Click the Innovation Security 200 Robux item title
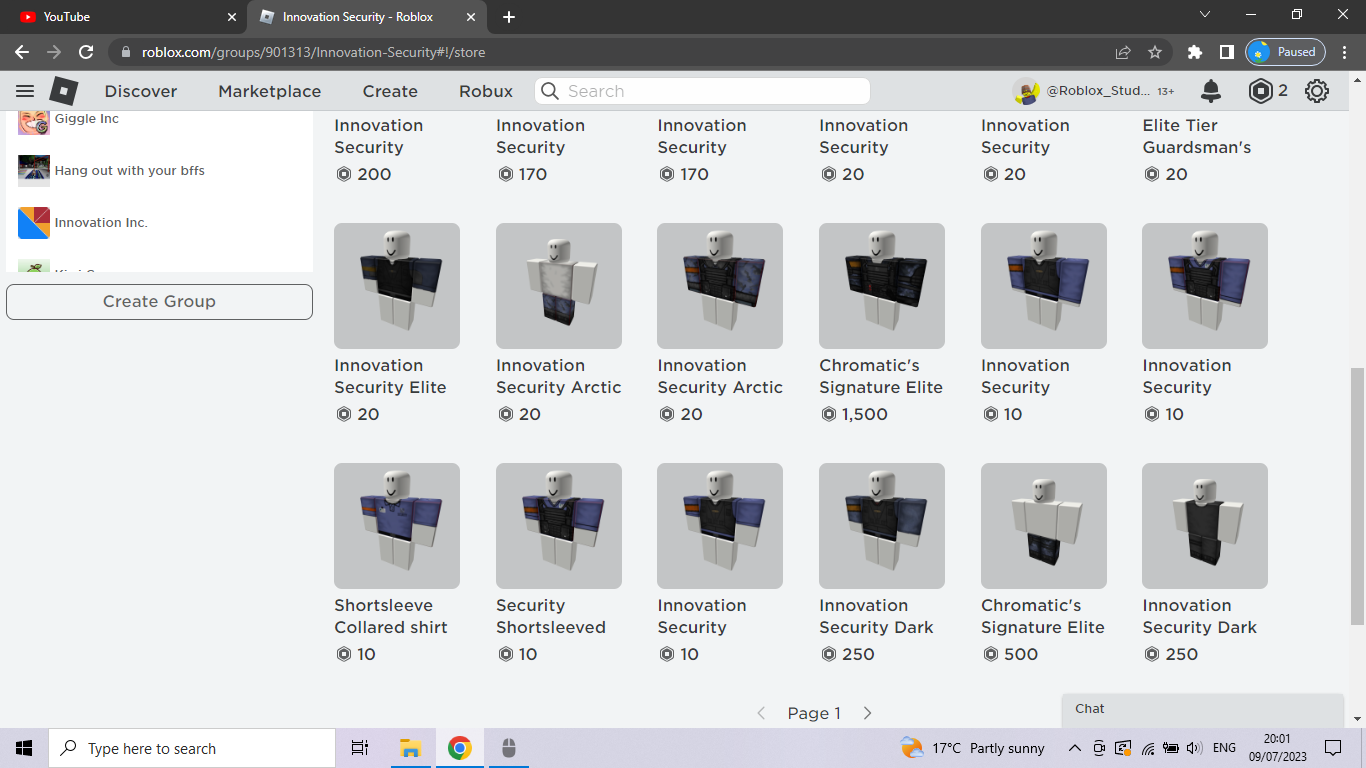The image size is (1366, 768). click(379, 136)
